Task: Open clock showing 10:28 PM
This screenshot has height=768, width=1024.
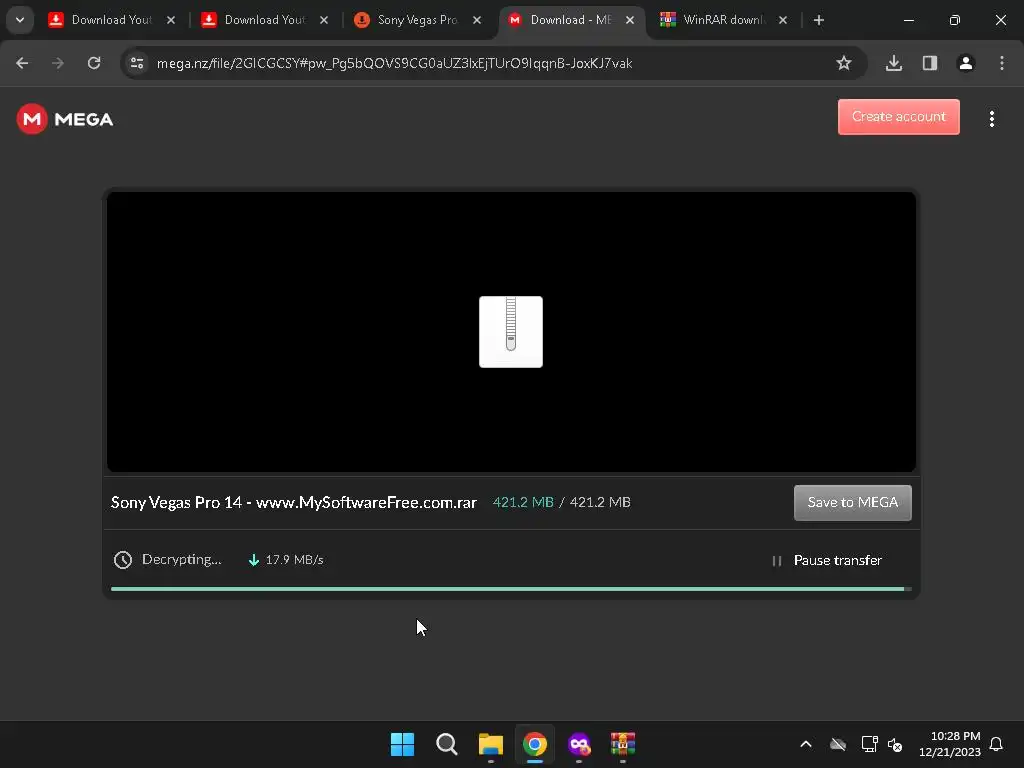Action: (949, 744)
